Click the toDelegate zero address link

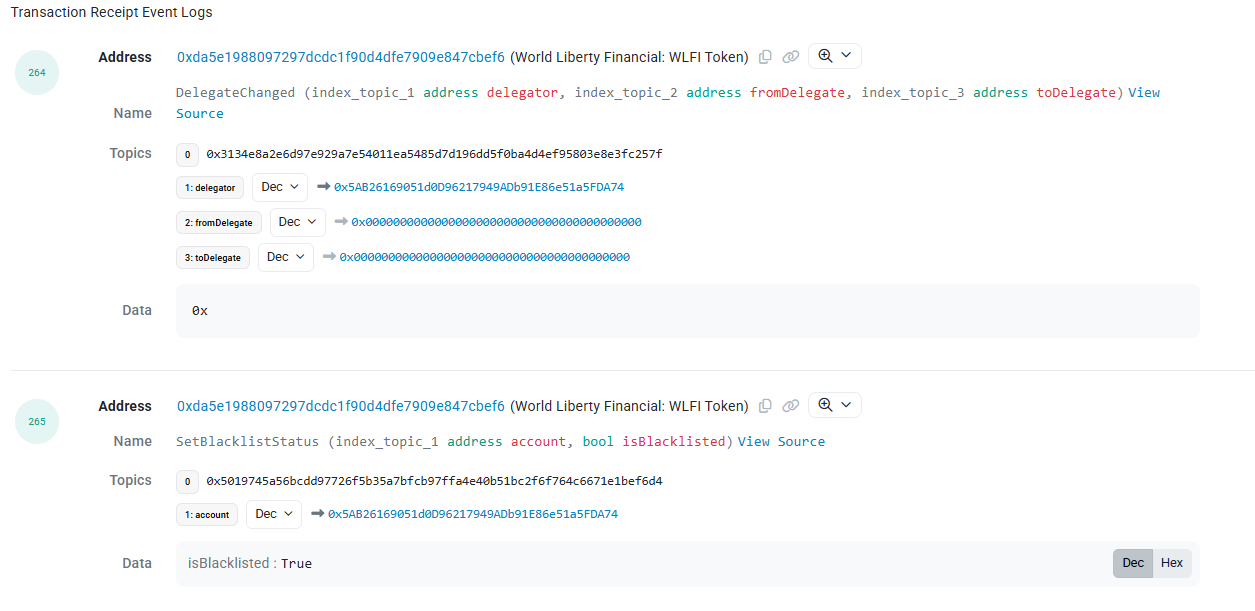pos(484,257)
